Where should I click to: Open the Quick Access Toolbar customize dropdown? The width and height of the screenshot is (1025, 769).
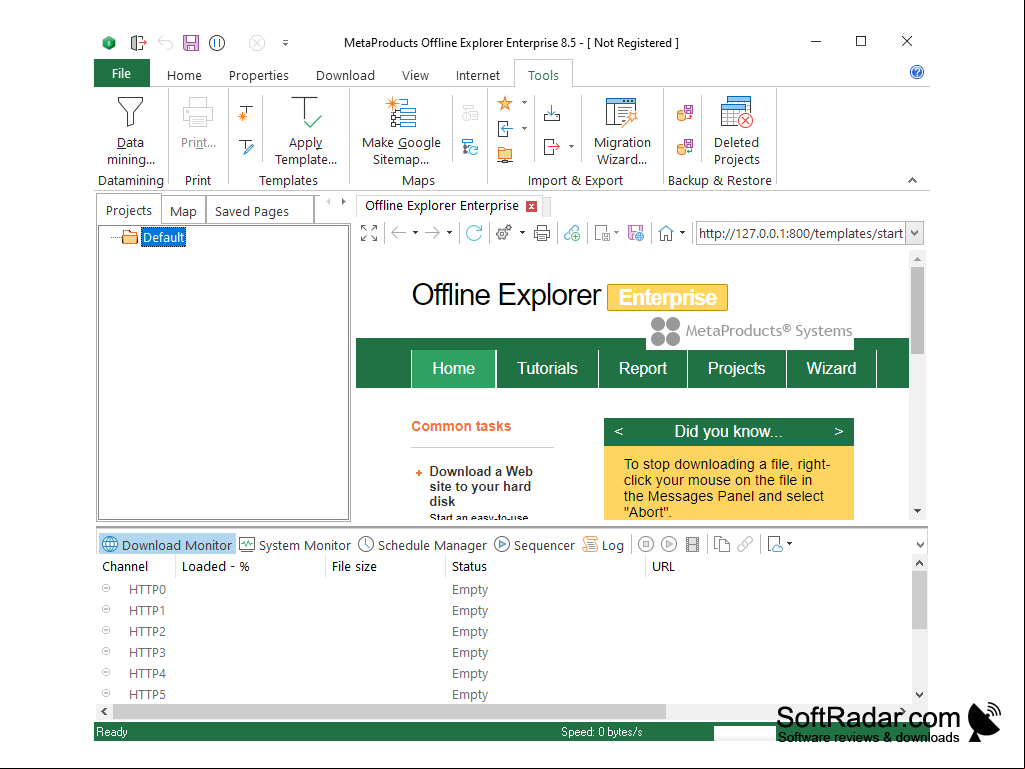(x=286, y=43)
